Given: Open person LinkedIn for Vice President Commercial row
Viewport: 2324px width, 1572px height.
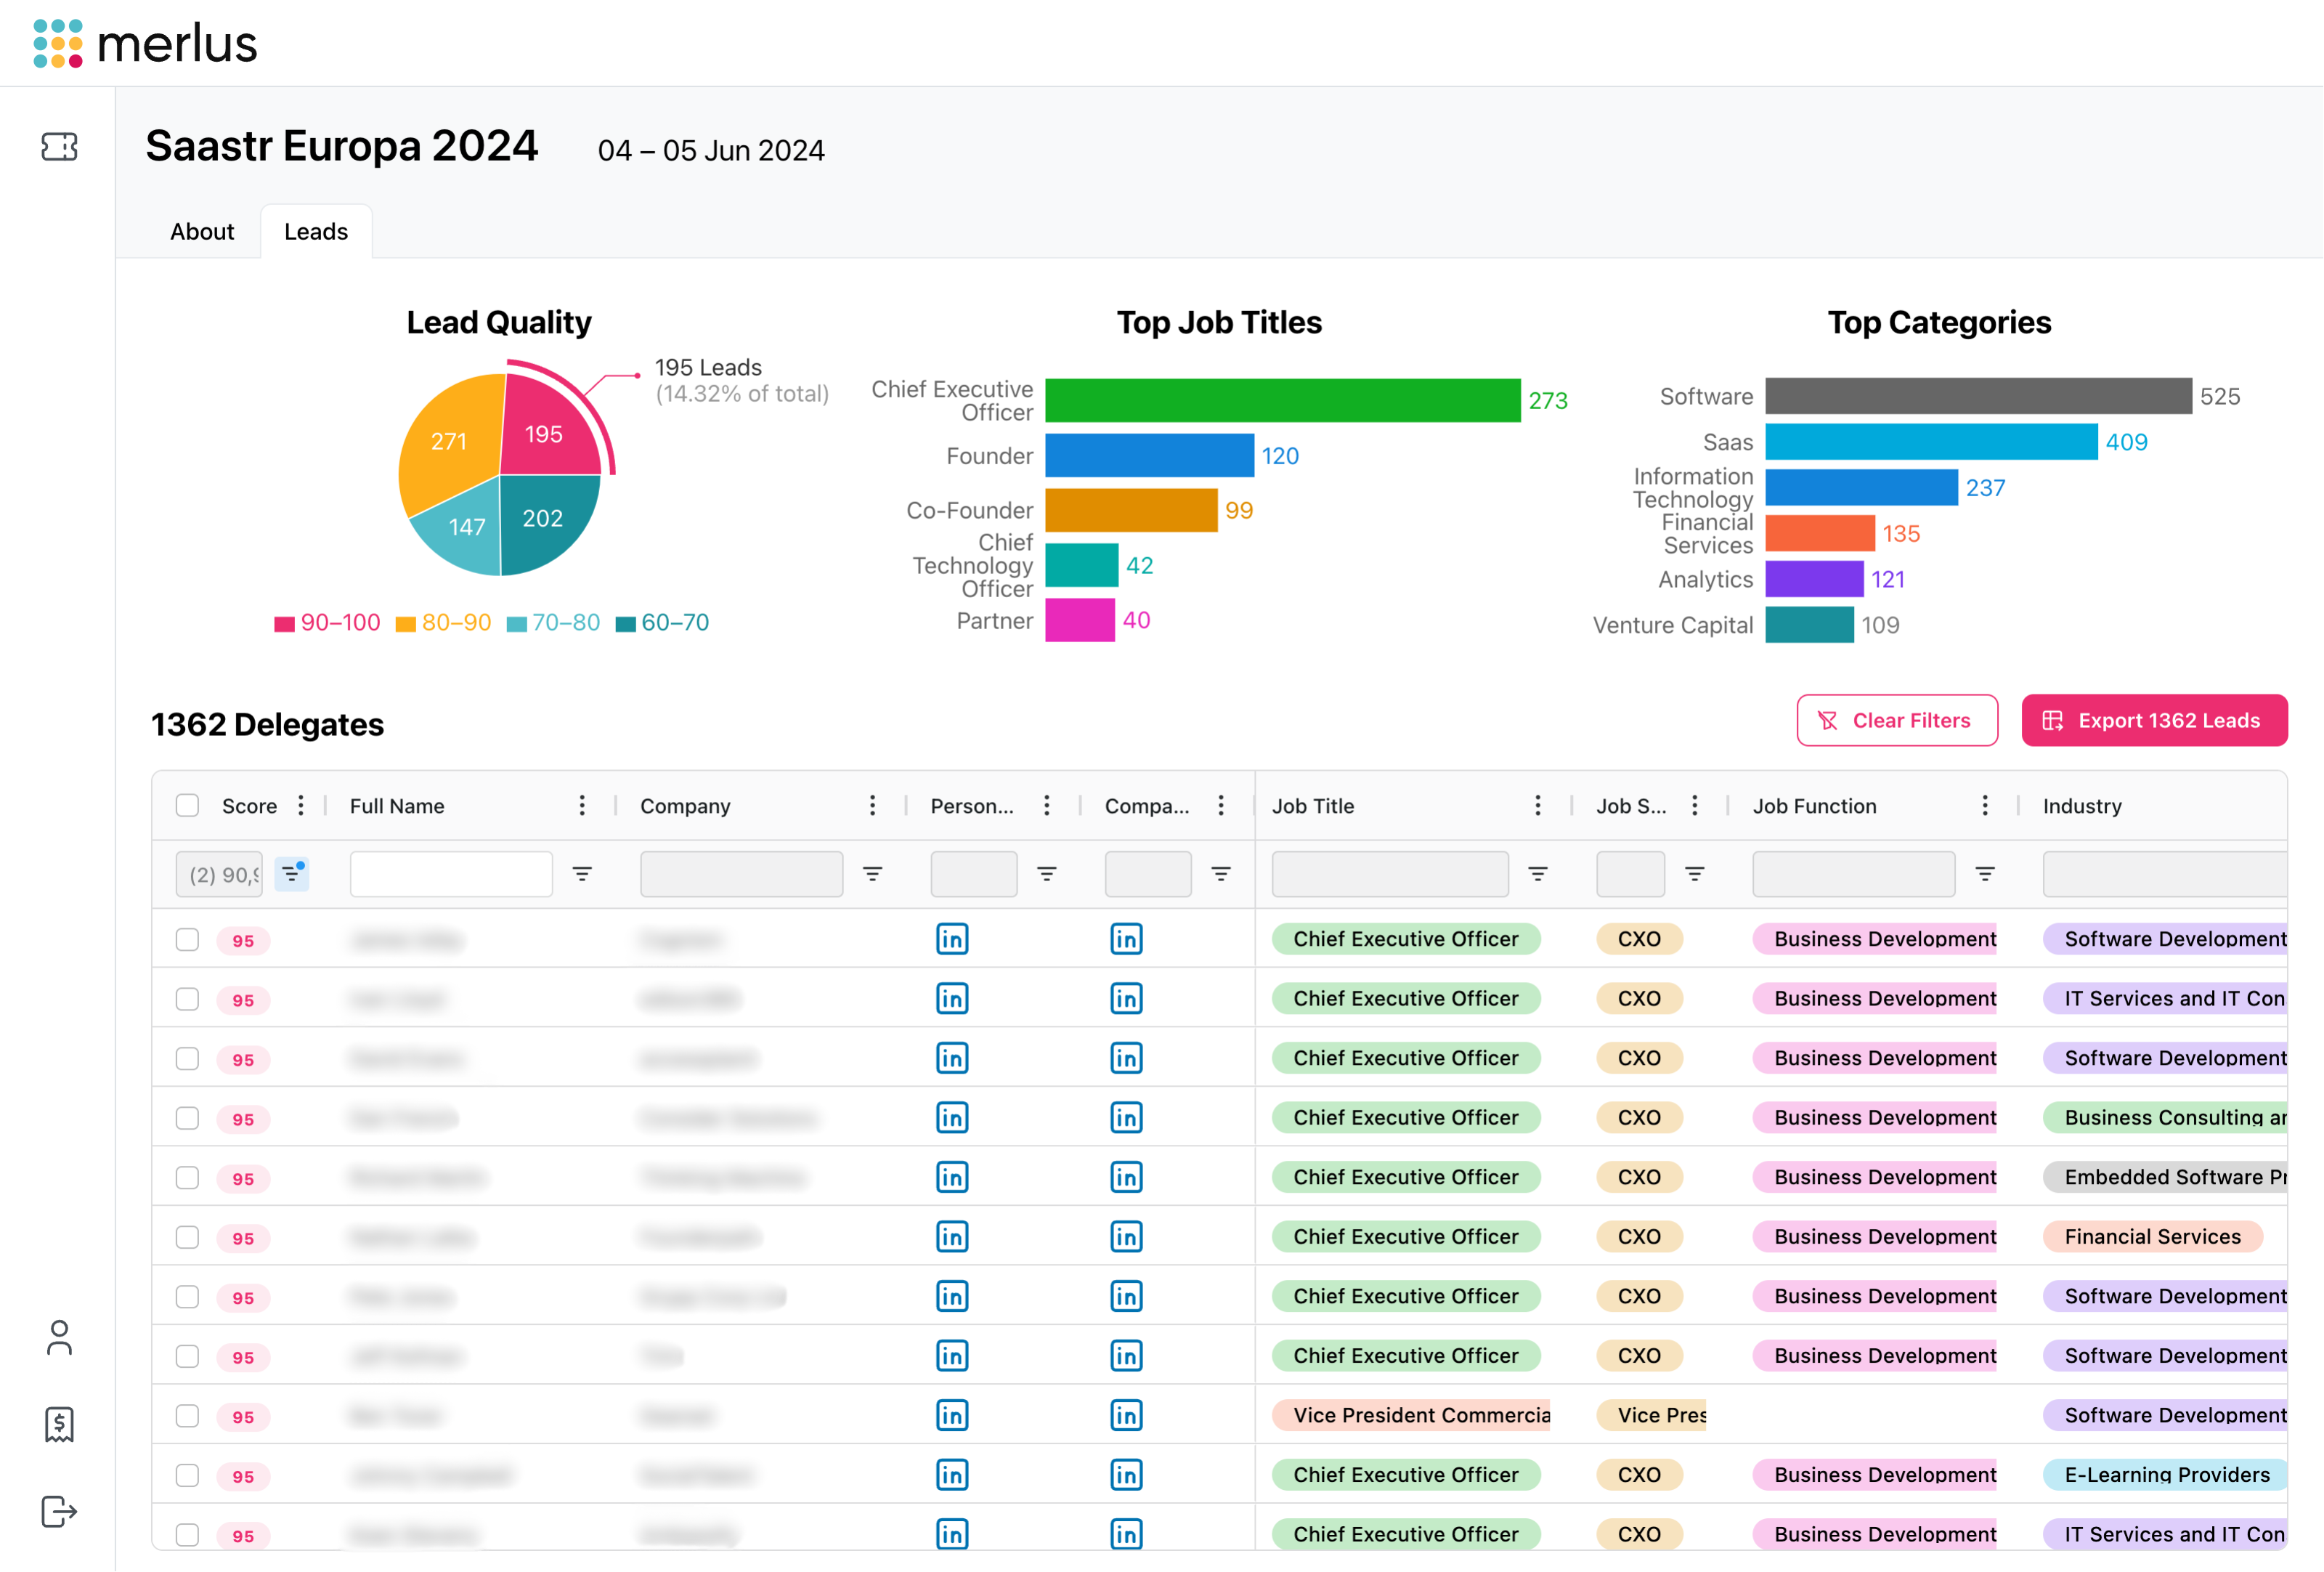Looking at the screenshot, I should click(952, 1416).
